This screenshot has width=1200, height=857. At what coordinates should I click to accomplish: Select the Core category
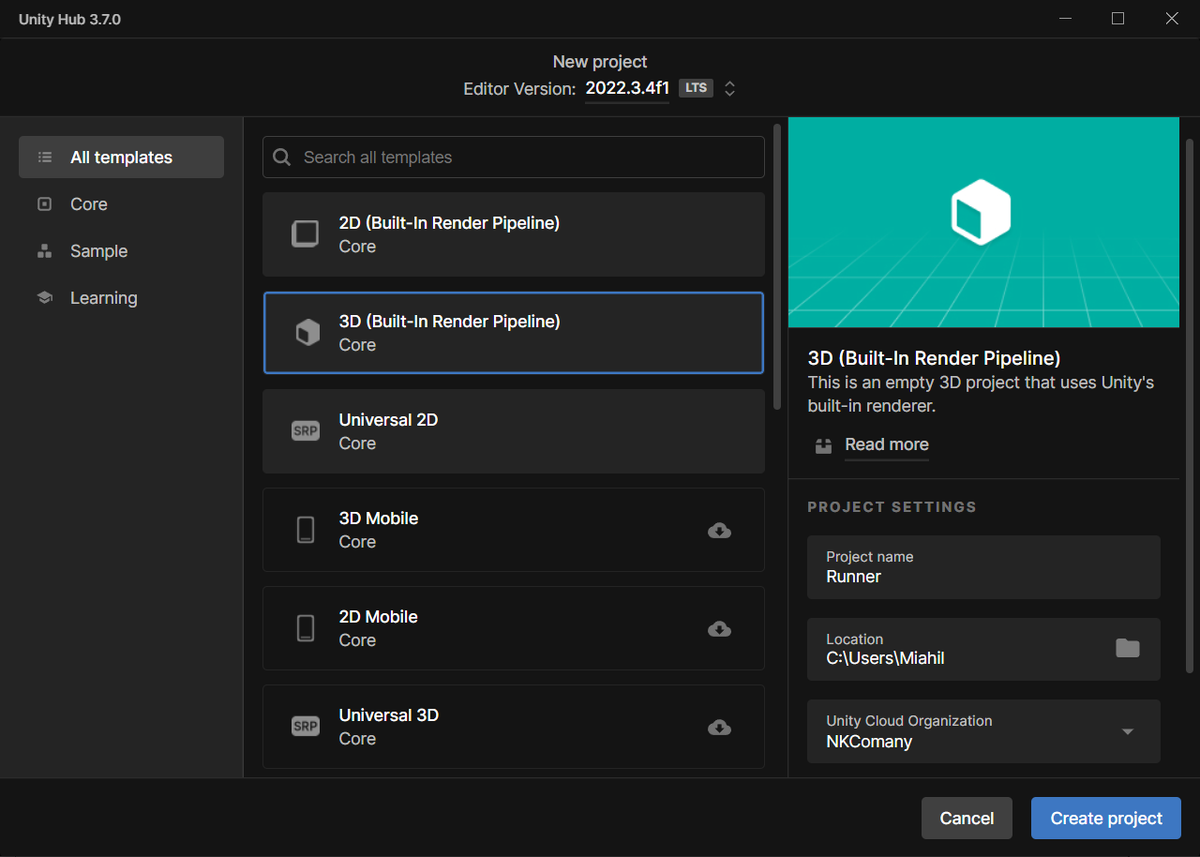click(x=121, y=204)
